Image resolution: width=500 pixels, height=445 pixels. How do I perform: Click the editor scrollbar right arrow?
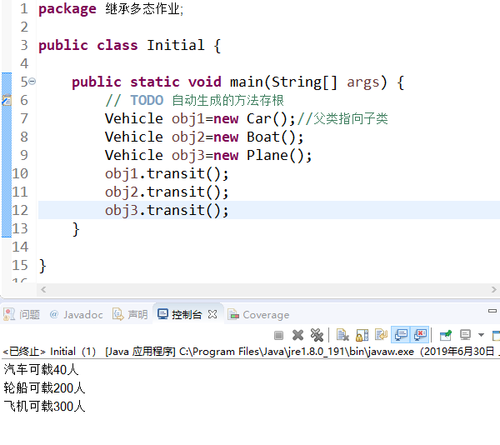click(x=494, y=290)
